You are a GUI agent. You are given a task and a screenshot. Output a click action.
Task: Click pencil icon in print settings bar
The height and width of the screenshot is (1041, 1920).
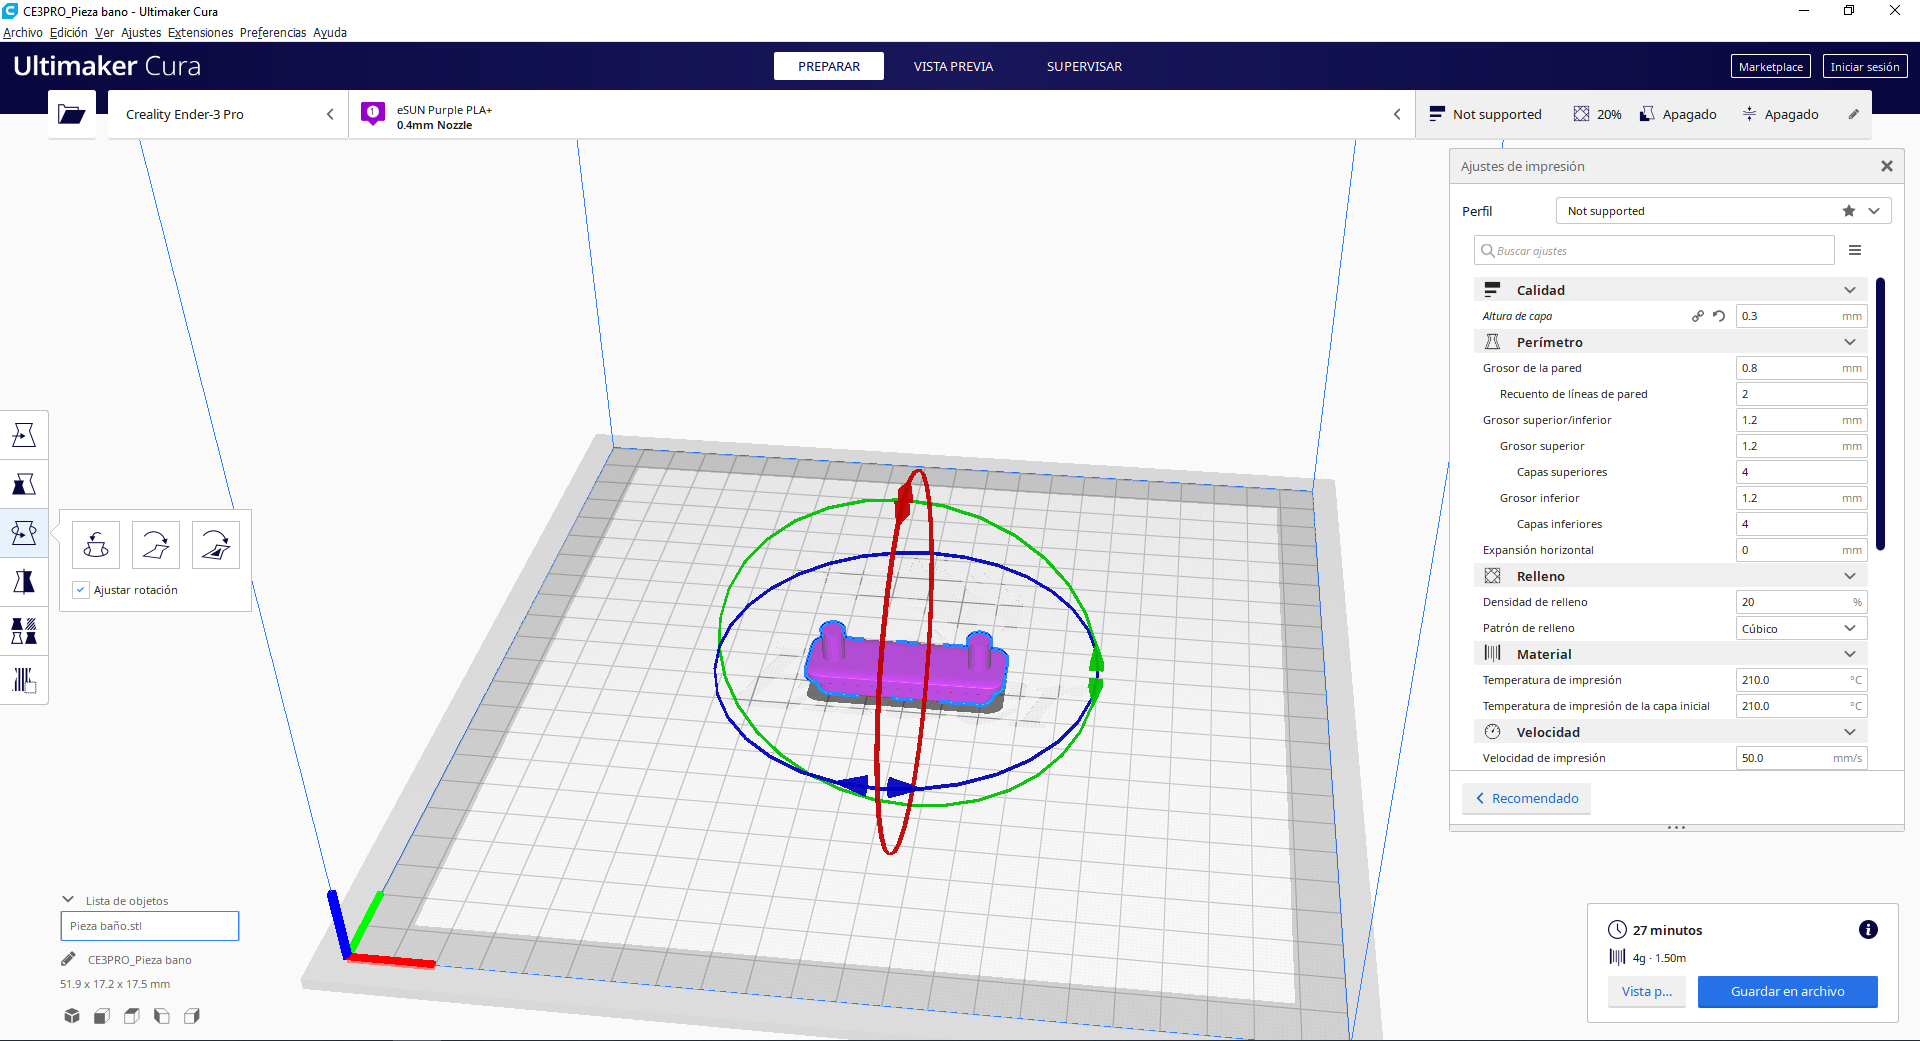(x=1853, y=114)
